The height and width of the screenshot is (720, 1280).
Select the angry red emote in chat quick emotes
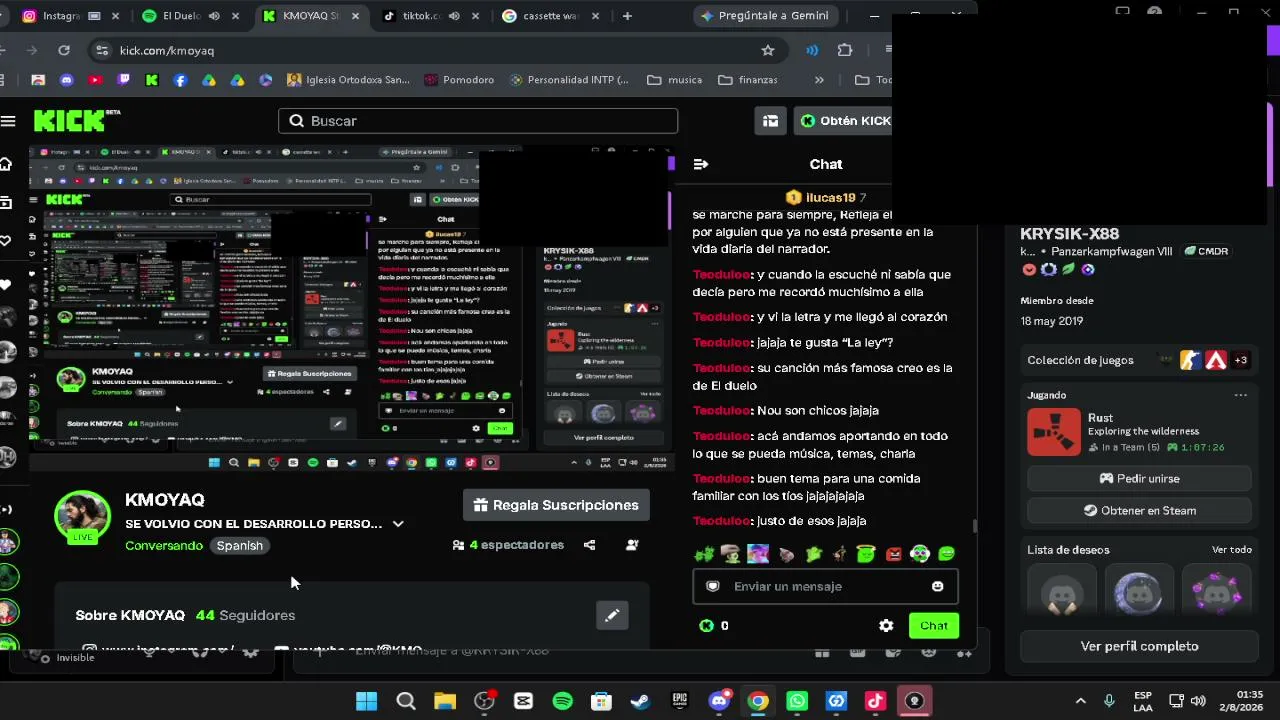893,554
